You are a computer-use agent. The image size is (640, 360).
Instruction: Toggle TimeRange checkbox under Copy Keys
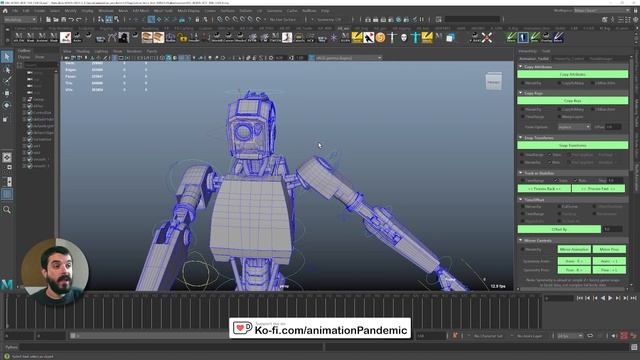[x=523, y=117]
